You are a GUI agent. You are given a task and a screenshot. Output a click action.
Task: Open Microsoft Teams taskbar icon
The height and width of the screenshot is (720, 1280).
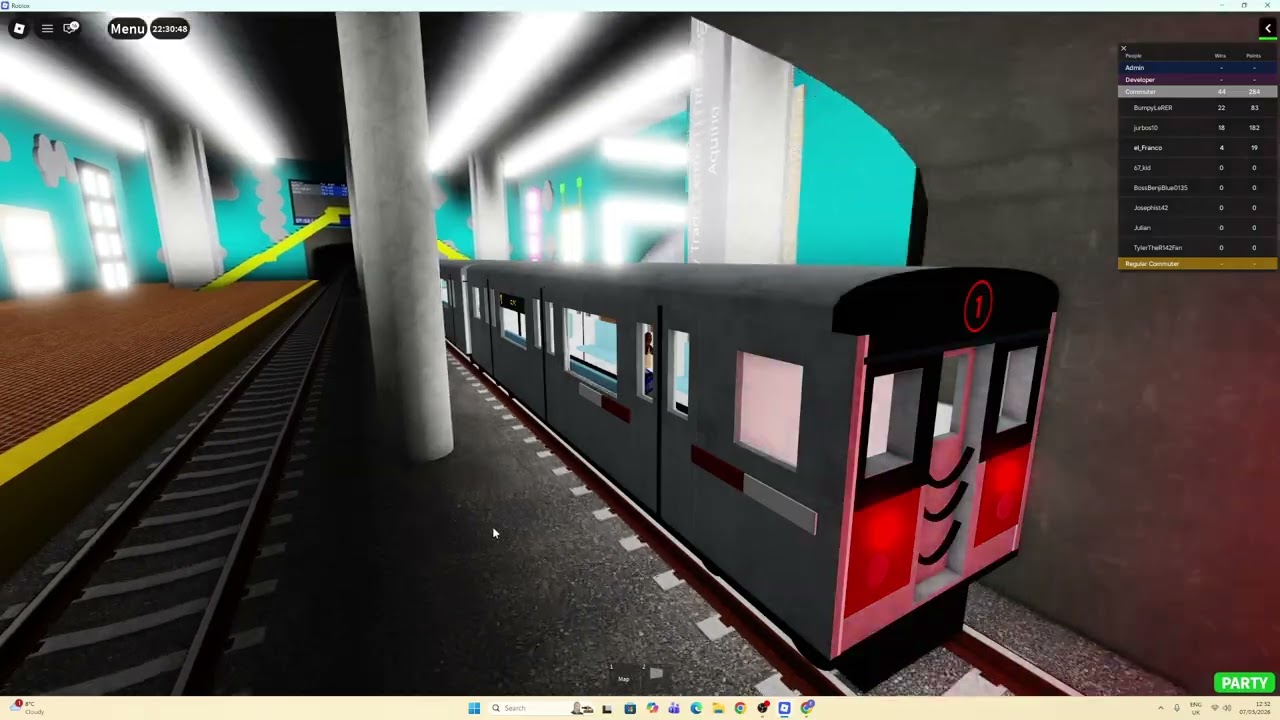(674, 708)
